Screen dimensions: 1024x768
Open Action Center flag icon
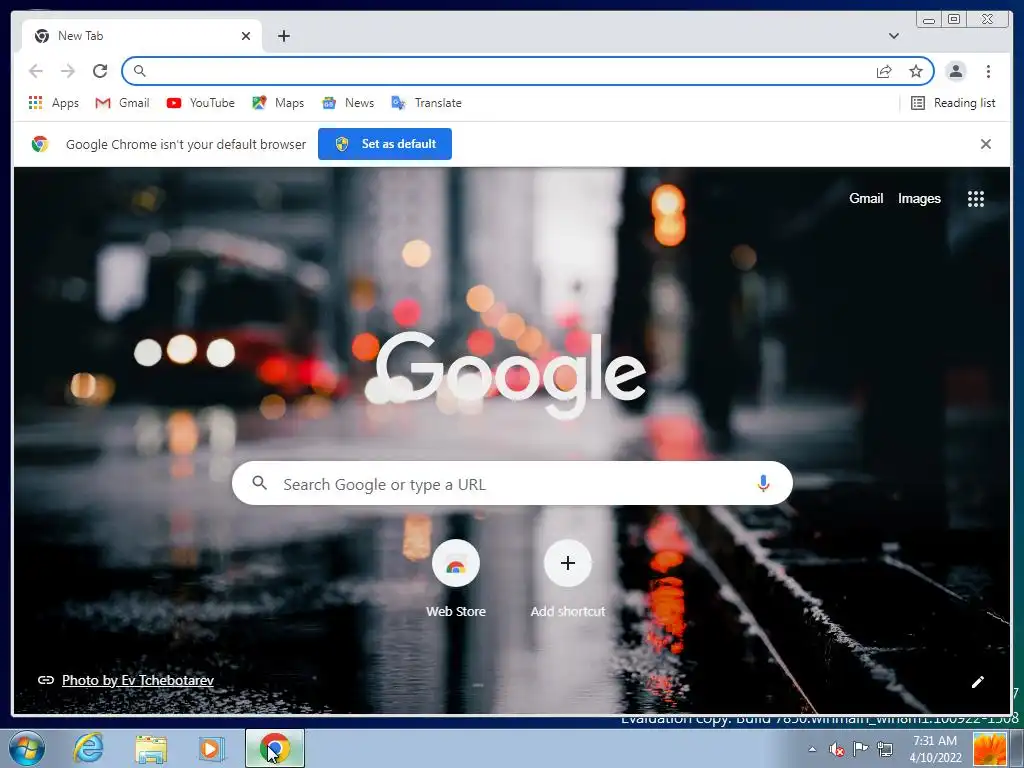coord(861,748)
